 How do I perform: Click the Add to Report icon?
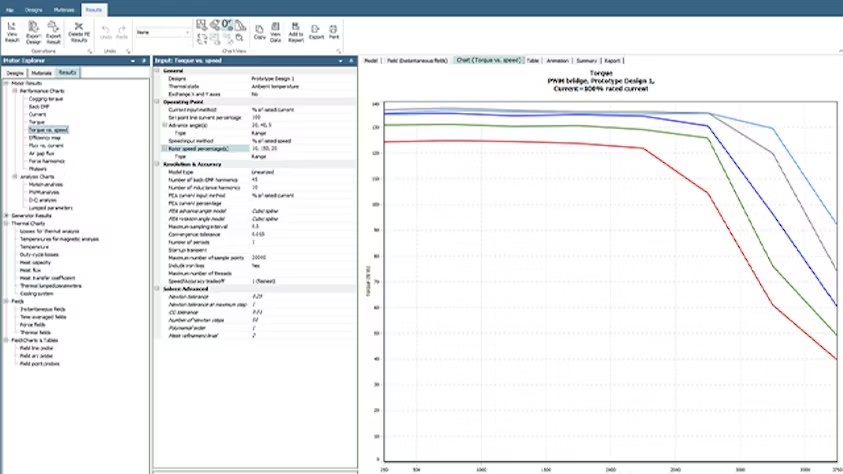296,28
